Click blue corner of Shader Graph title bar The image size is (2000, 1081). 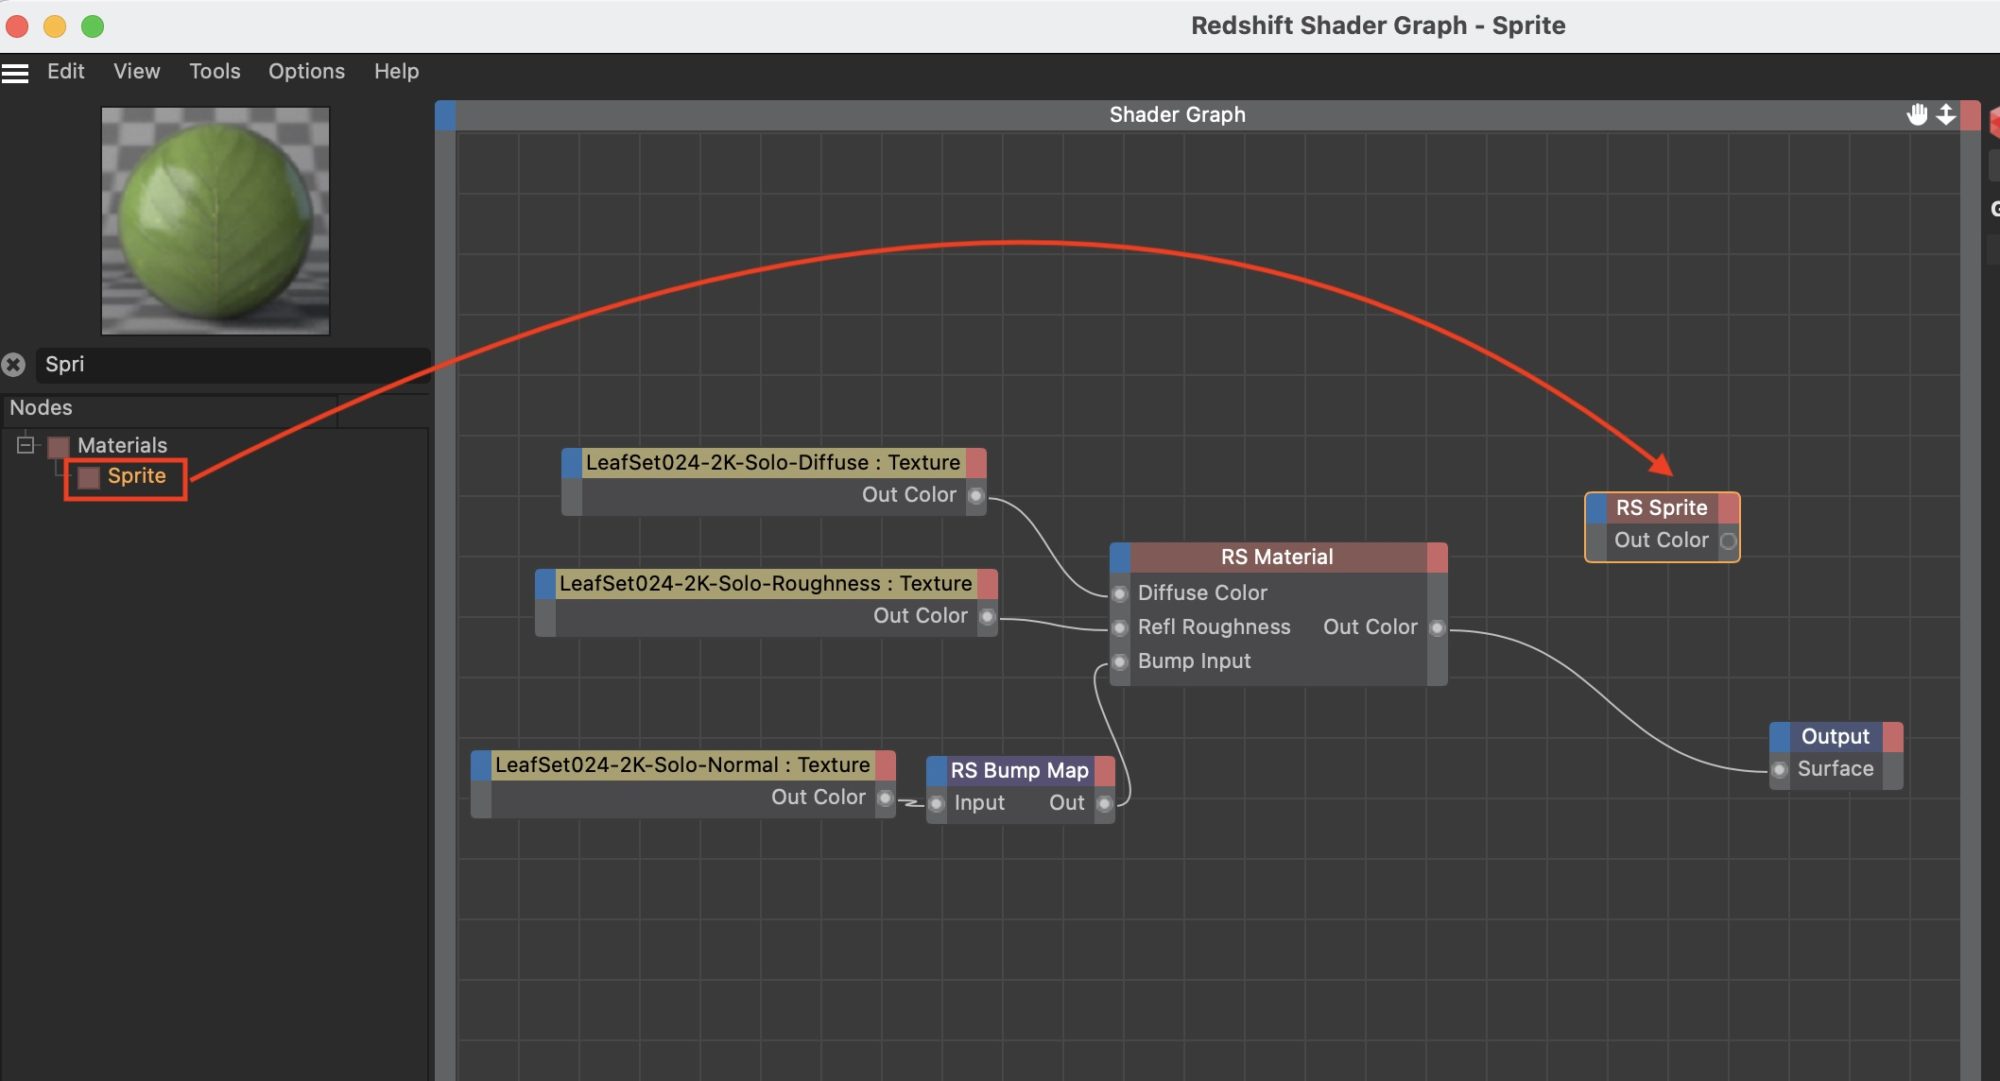click(446, 115)
